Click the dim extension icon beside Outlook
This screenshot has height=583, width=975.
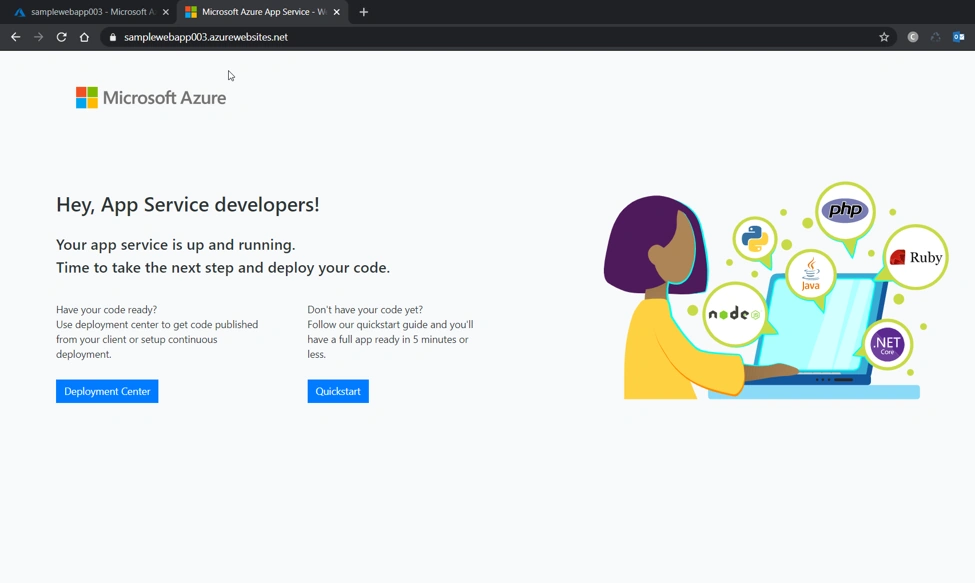pos(935,37)
